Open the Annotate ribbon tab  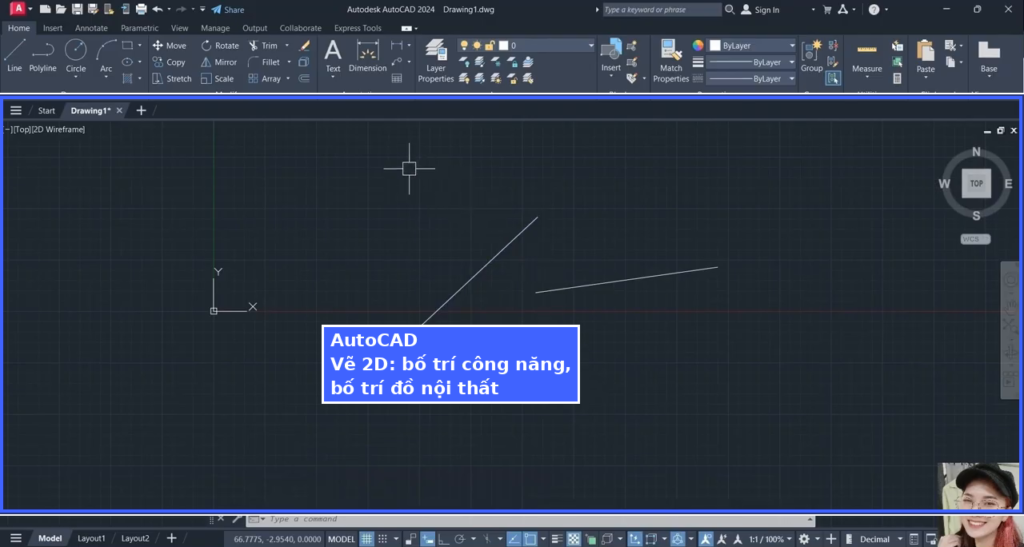tap(91, 28)
